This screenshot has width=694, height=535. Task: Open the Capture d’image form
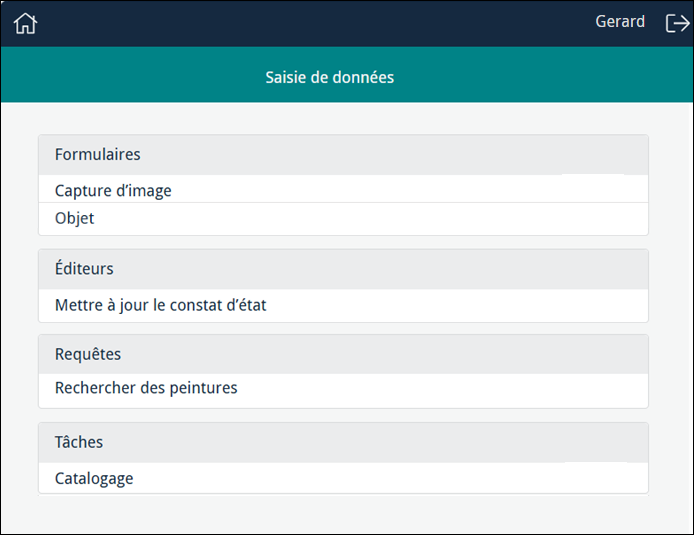click(343, 189)
